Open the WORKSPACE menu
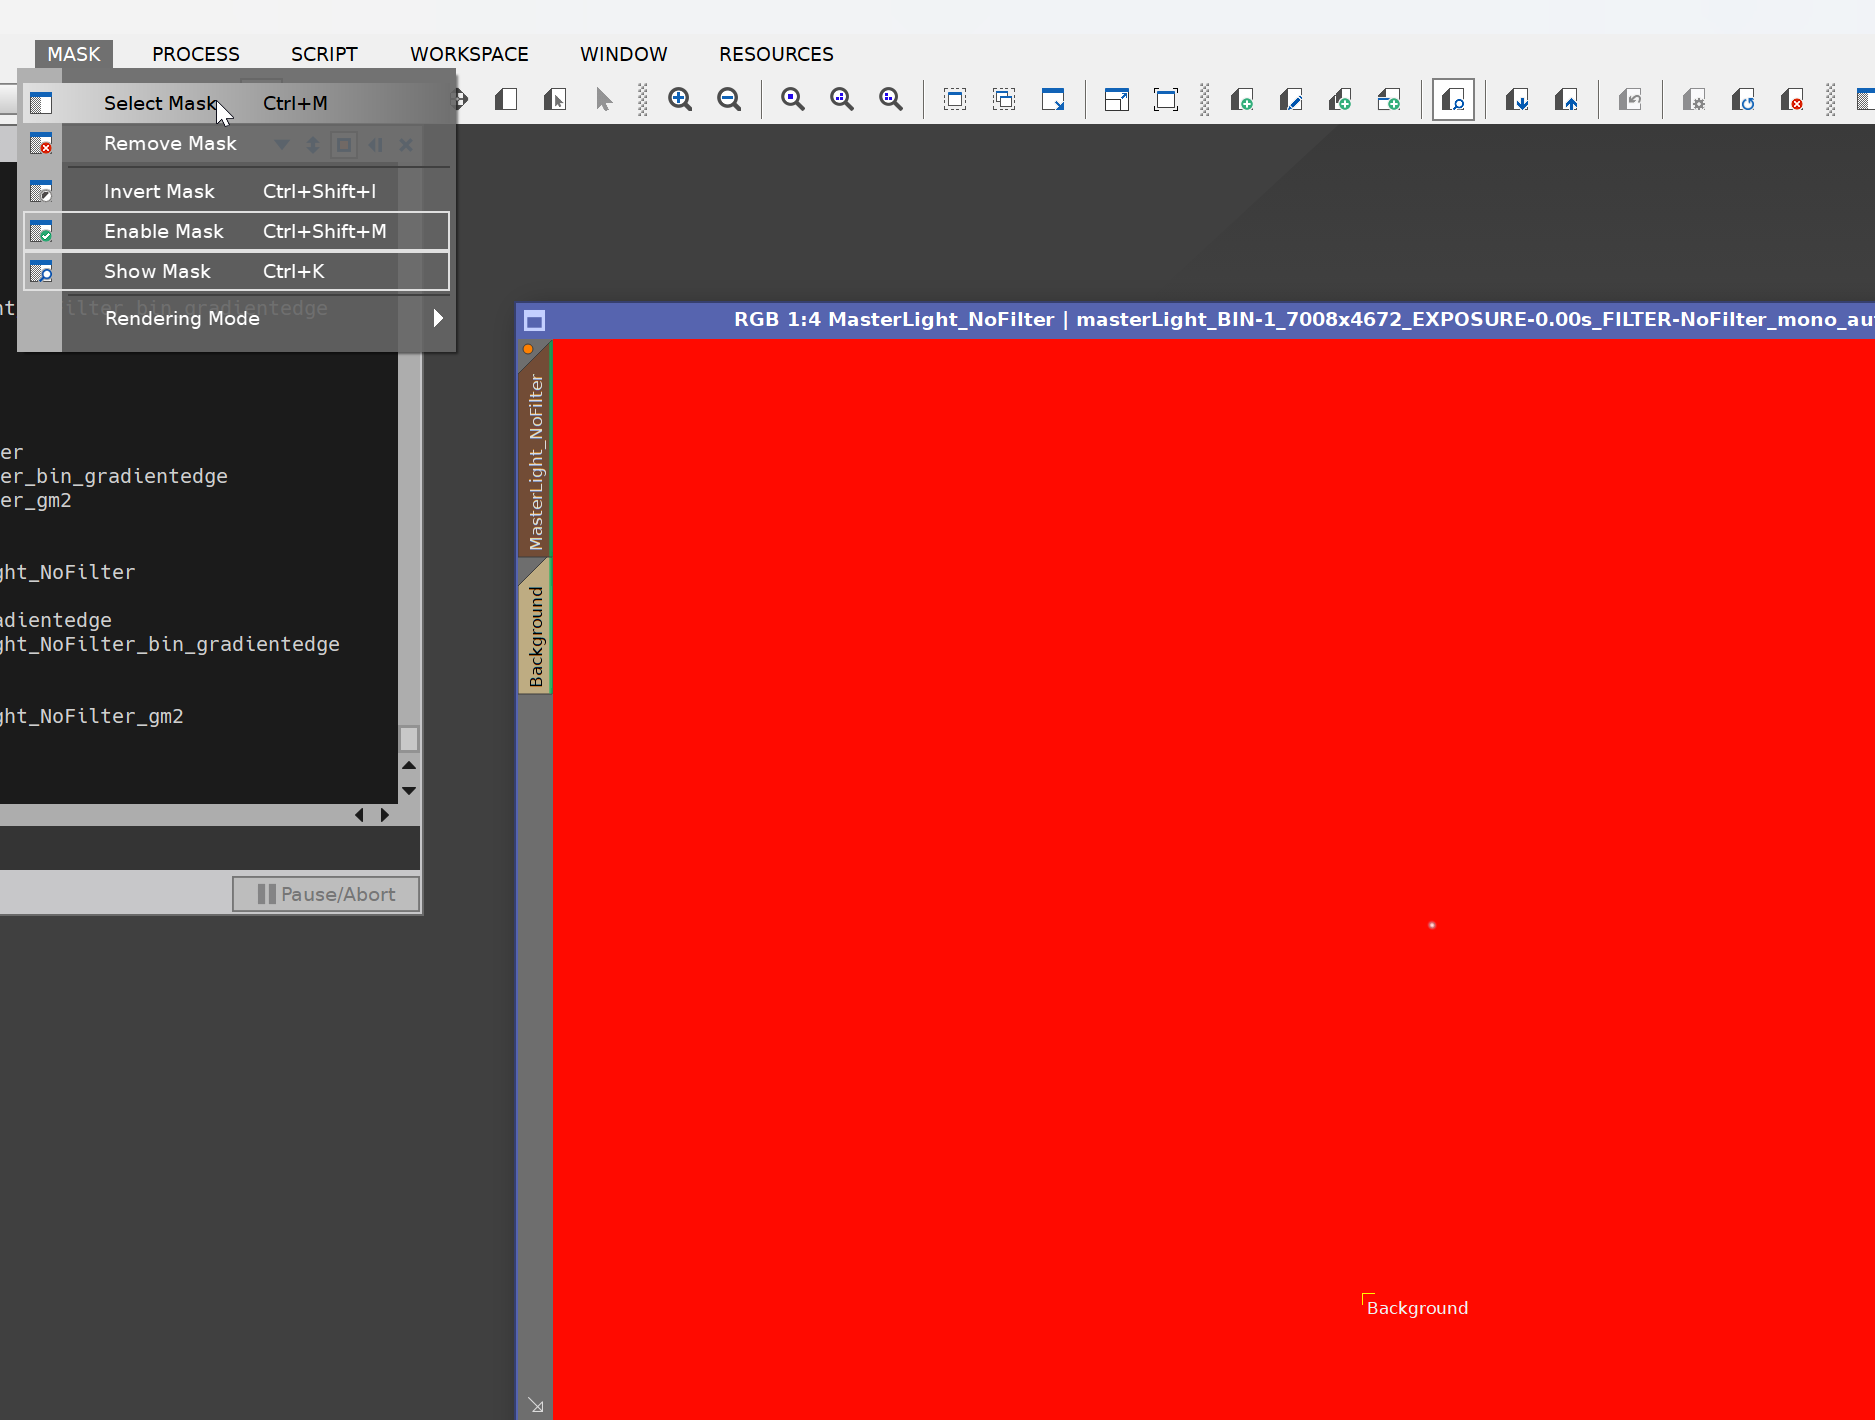 pyautogui.click(x=469, y=54)
